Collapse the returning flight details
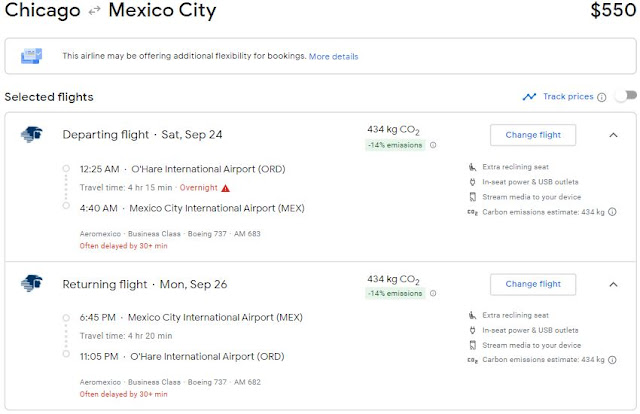 [x=613, y=284]
